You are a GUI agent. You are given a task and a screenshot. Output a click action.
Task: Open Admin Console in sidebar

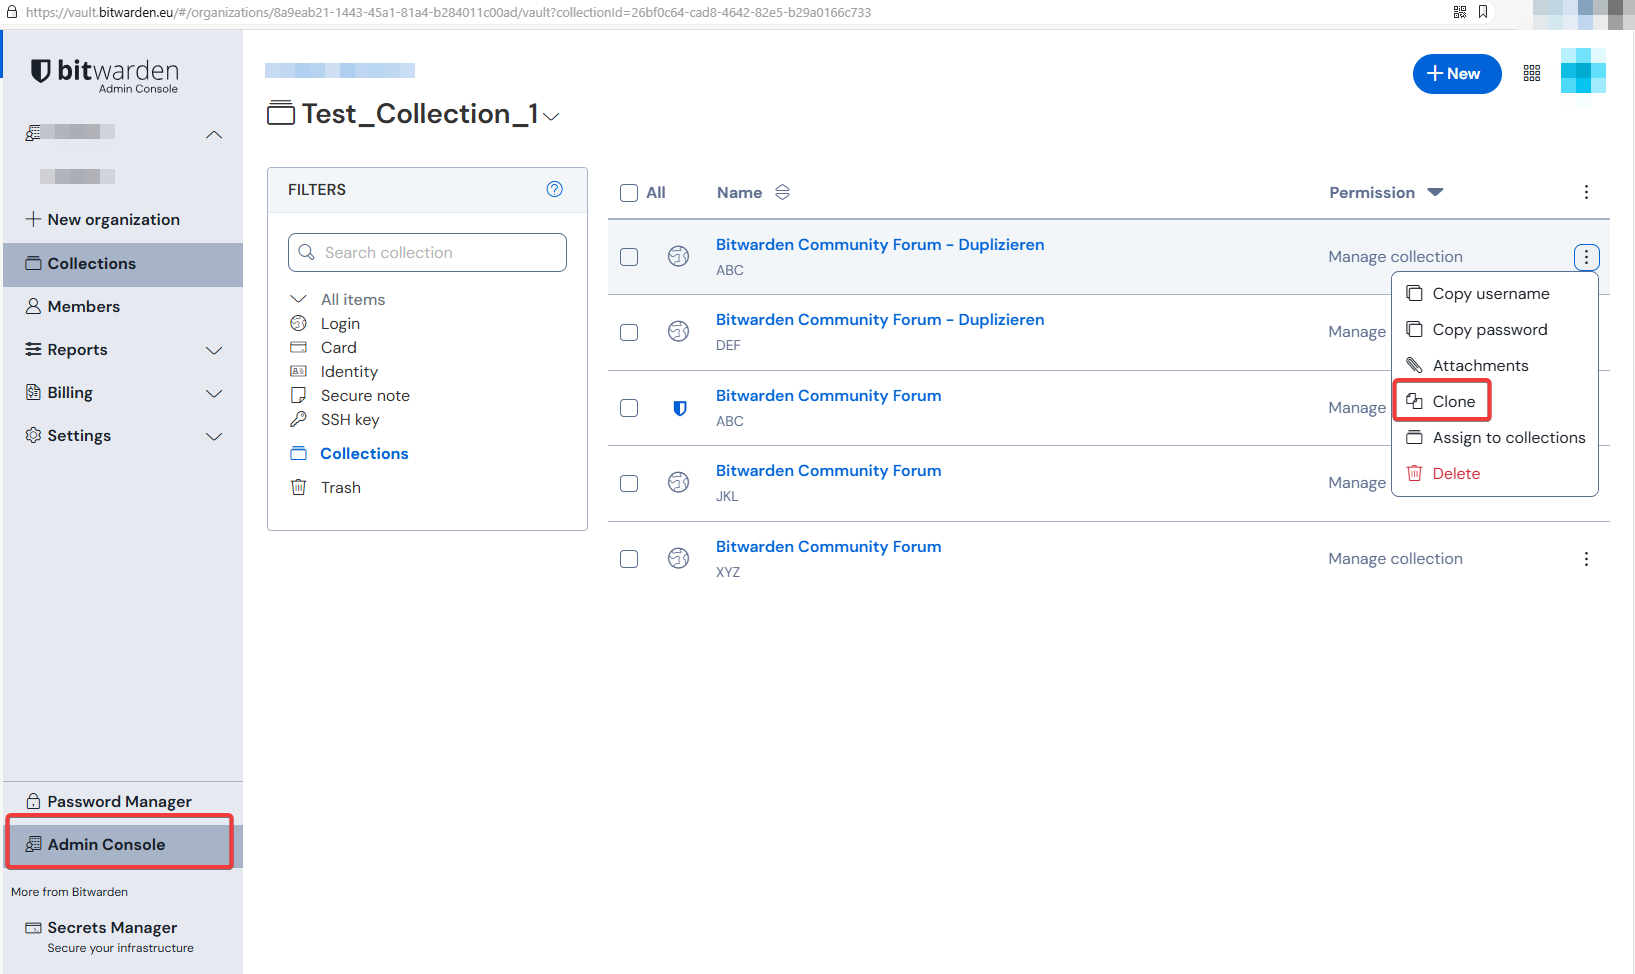123,845
